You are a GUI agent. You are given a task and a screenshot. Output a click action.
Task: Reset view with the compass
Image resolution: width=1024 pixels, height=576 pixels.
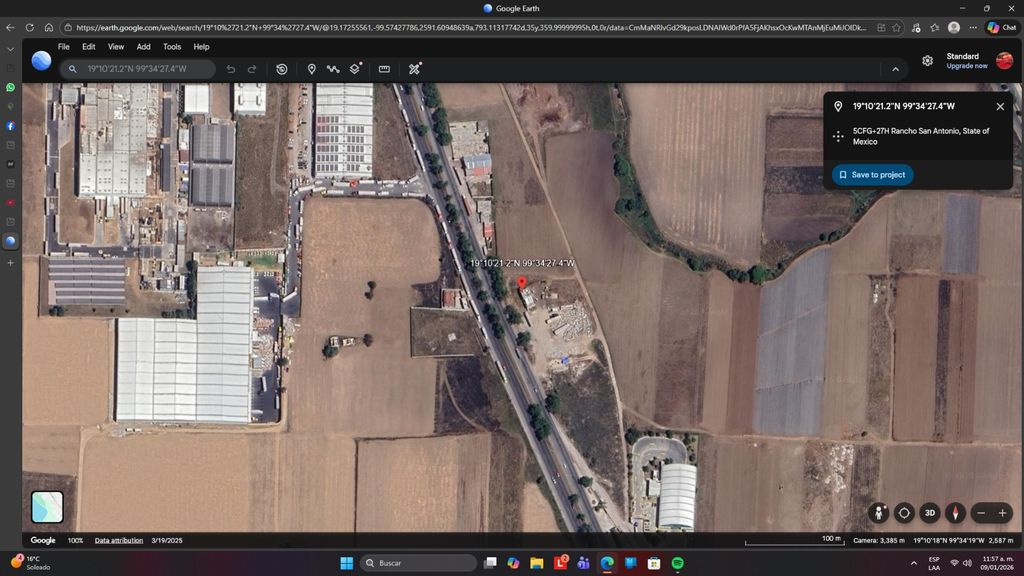(955, 513)
